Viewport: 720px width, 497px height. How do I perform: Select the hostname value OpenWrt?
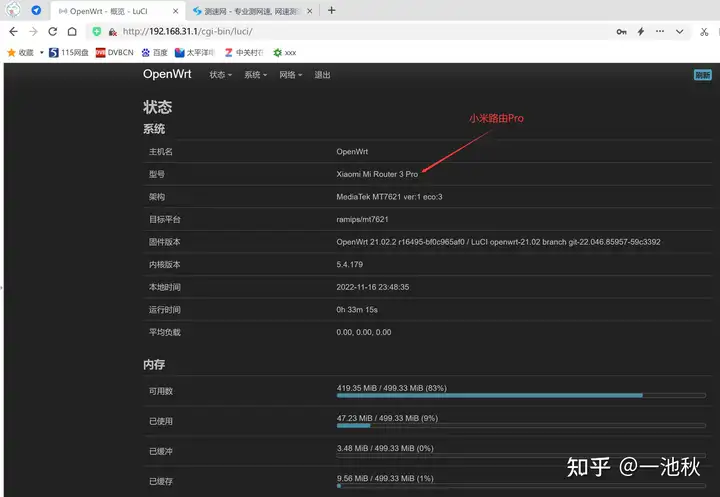tap(352, 152)
